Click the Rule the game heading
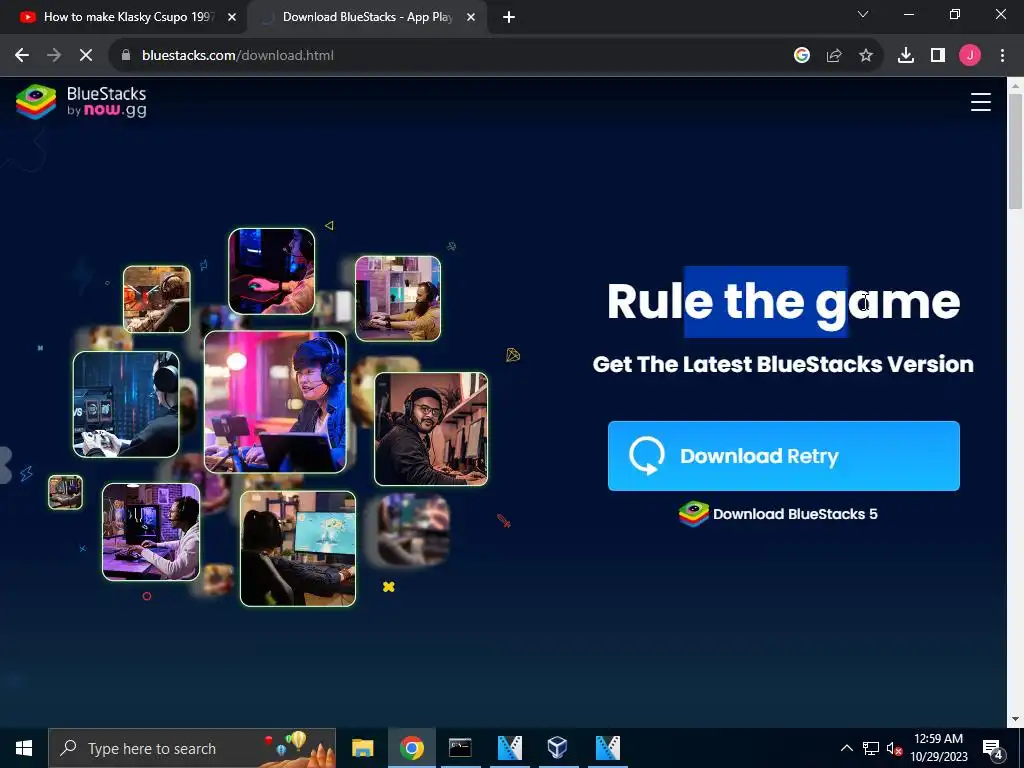 [783, 302]
